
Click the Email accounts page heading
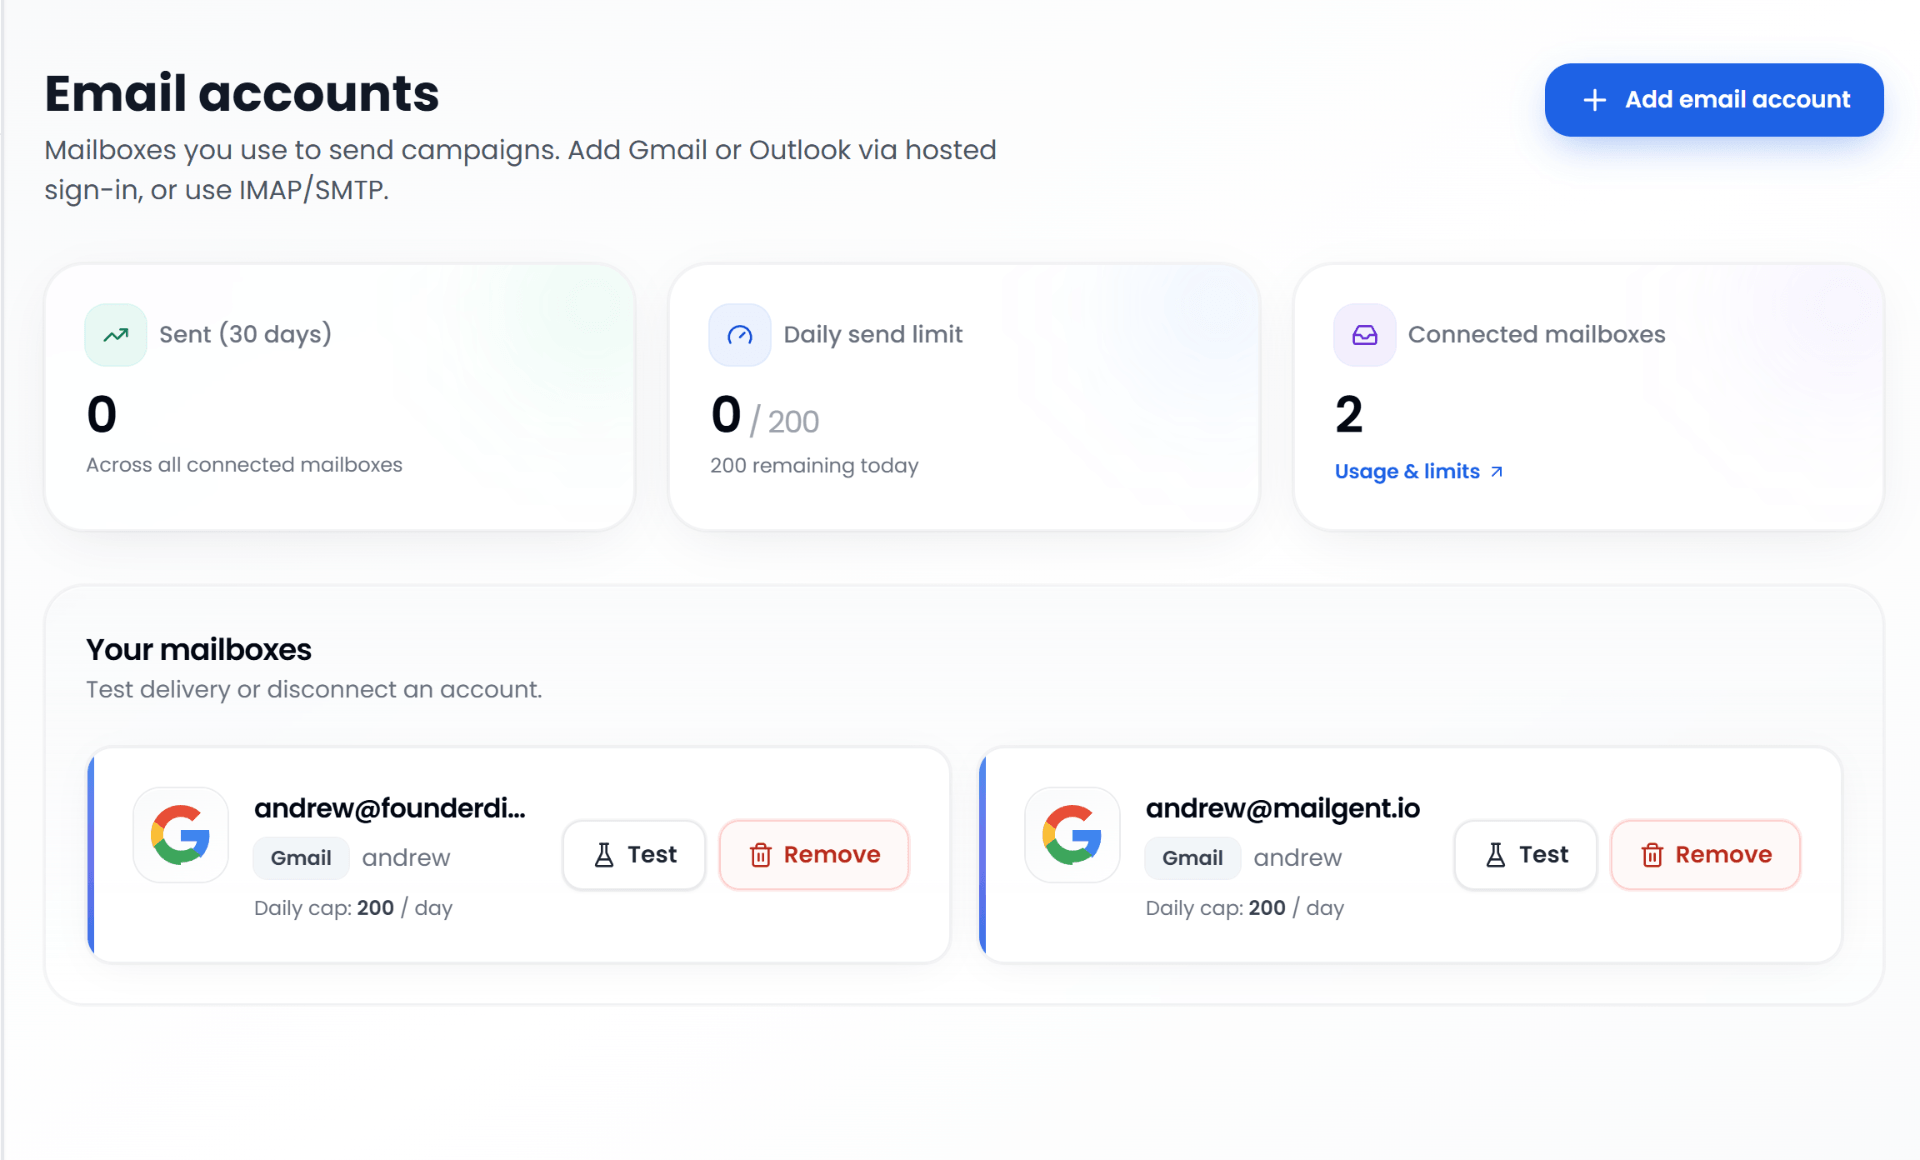(242, 94)
